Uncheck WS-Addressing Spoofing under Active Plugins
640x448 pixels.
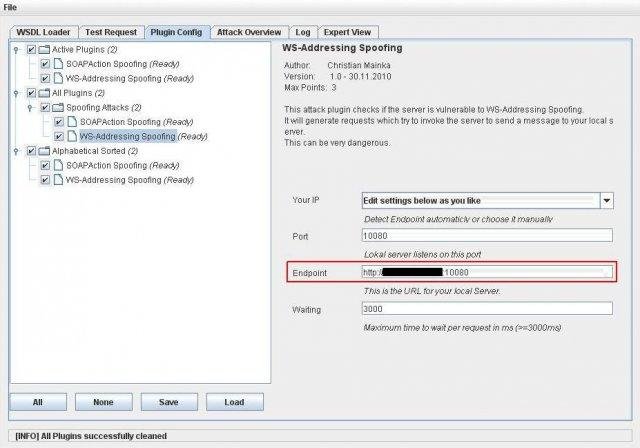[45, 78]
